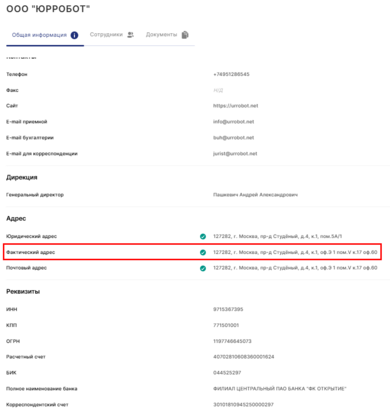Click the general director's name
Image resolution: width=390 pixels, height=415 pixels.
255,195
